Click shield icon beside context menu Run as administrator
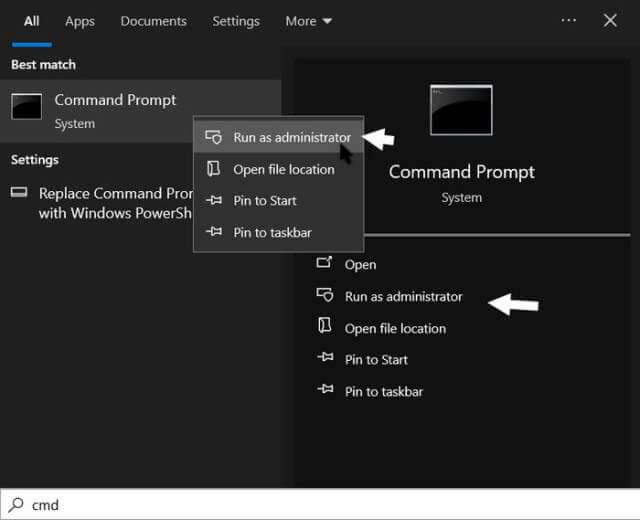 click(213, 137)
